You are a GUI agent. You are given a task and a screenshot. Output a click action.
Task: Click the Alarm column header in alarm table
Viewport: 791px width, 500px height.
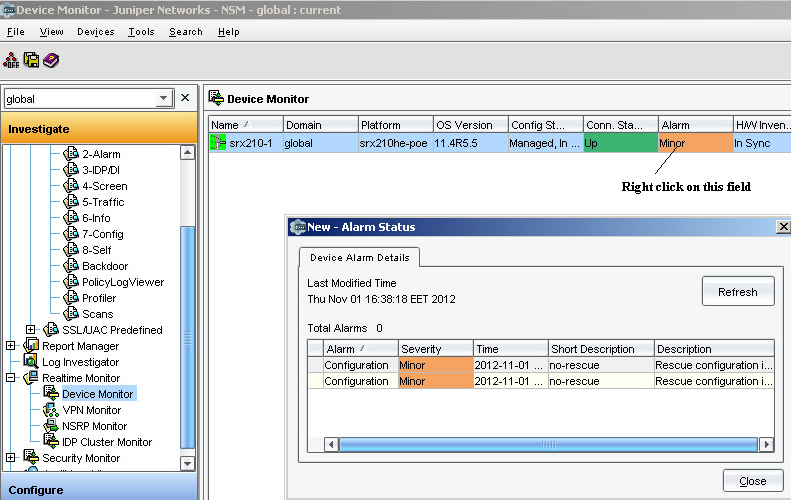(x=360, y=349)
